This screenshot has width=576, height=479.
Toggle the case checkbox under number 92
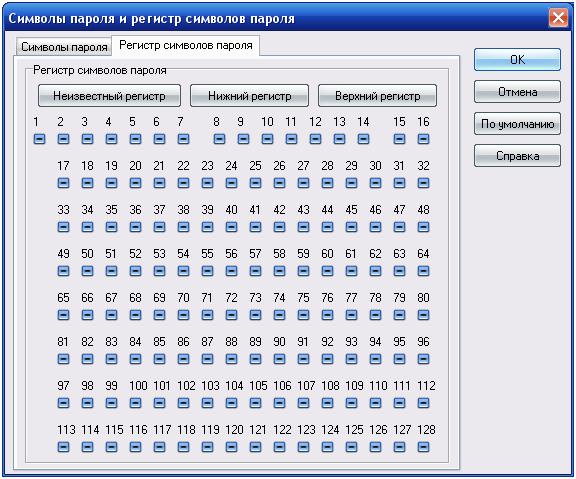click(x=327, y=359)
